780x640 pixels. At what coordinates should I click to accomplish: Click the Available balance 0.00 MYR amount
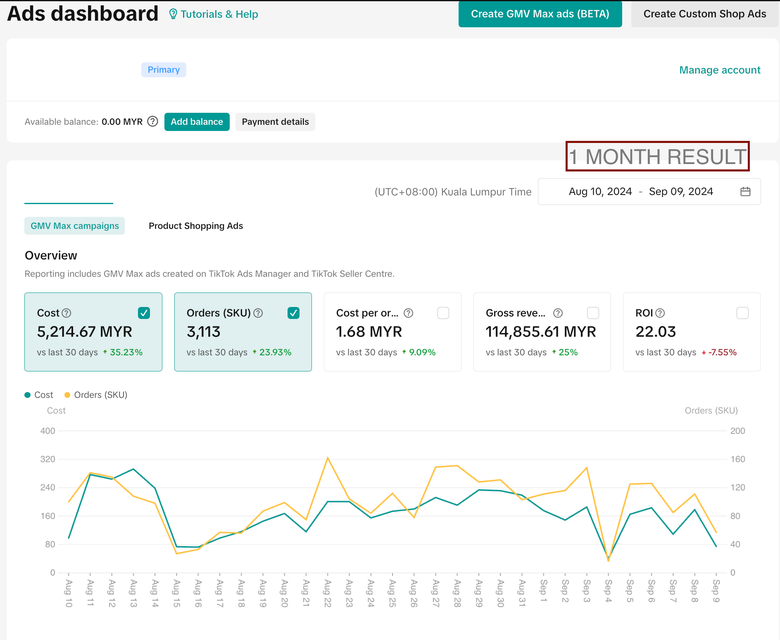click(122, 122)
